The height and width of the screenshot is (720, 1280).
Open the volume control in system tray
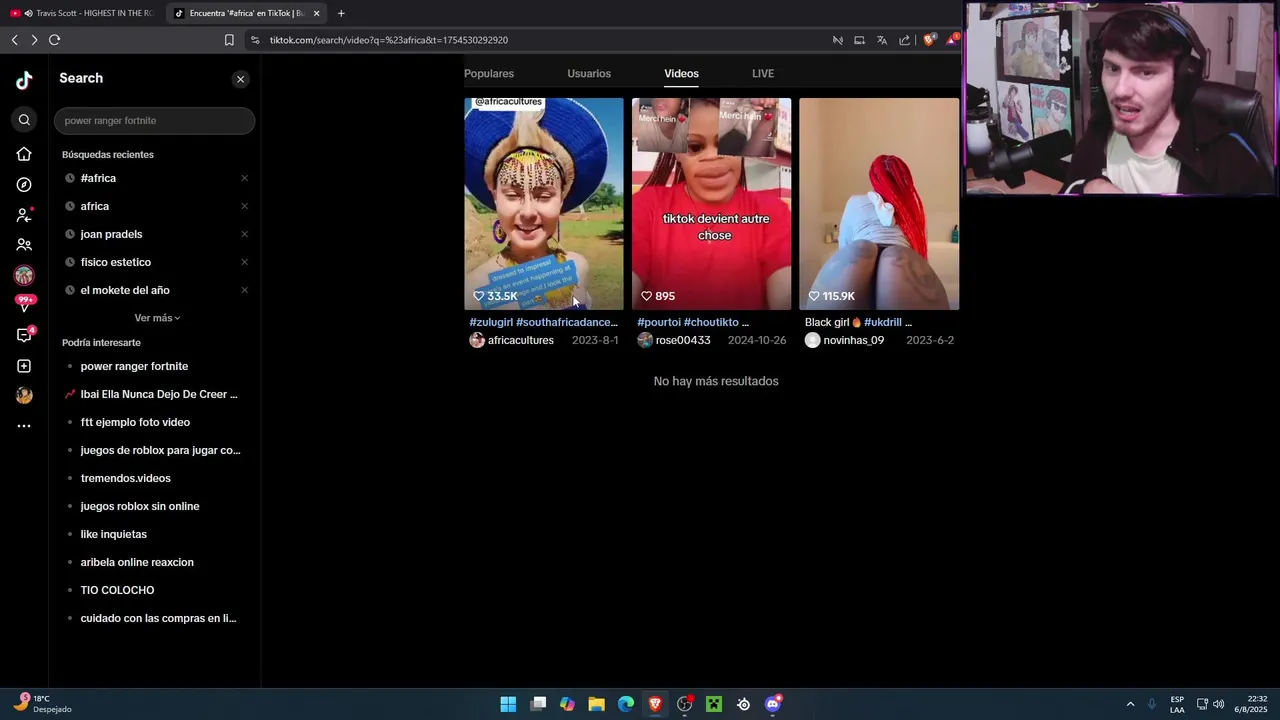point(1218,704)
